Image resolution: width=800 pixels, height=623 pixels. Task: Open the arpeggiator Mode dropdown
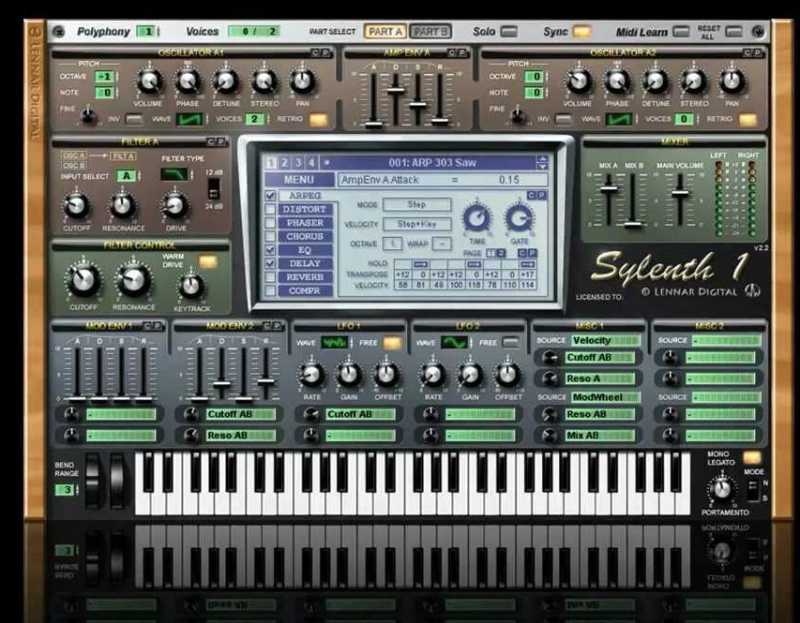click(417, 205)
